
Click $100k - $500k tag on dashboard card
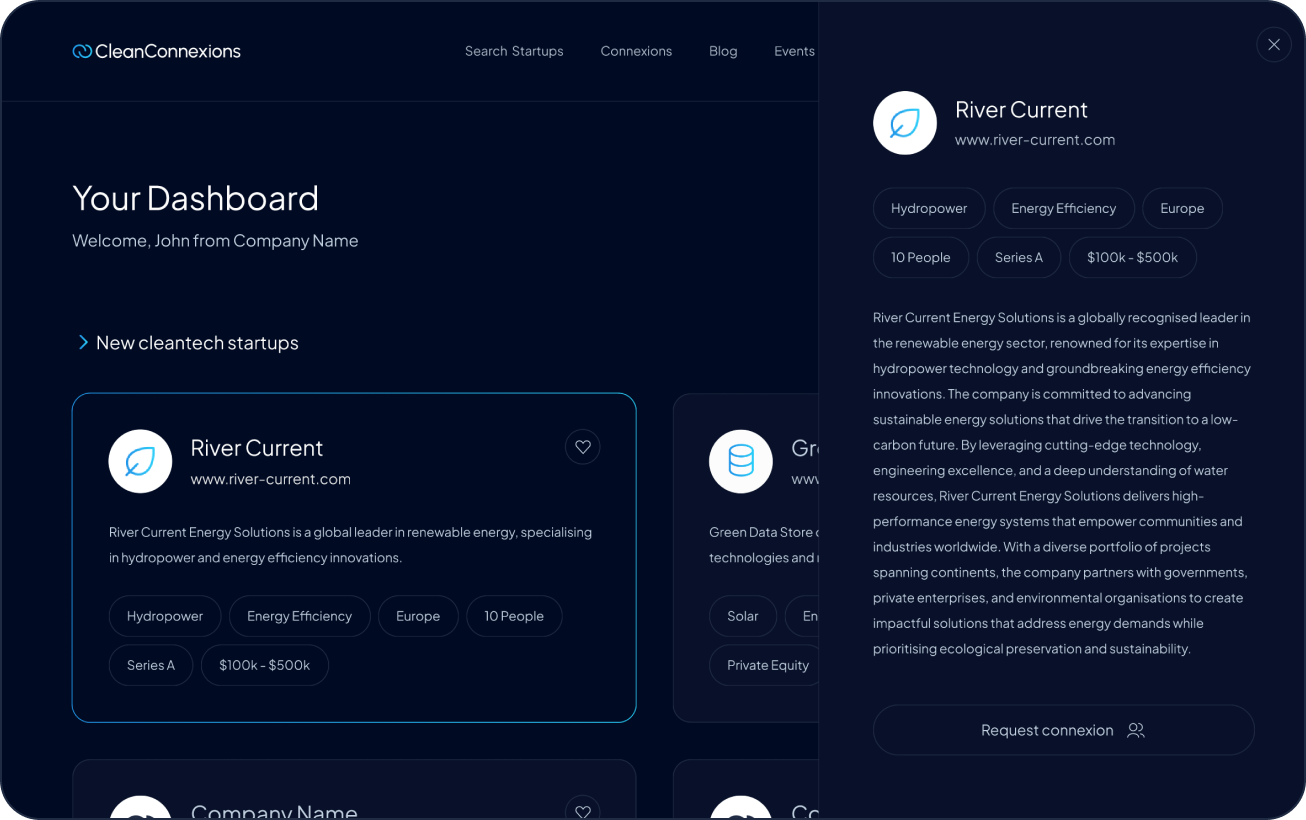click(265, 665)
